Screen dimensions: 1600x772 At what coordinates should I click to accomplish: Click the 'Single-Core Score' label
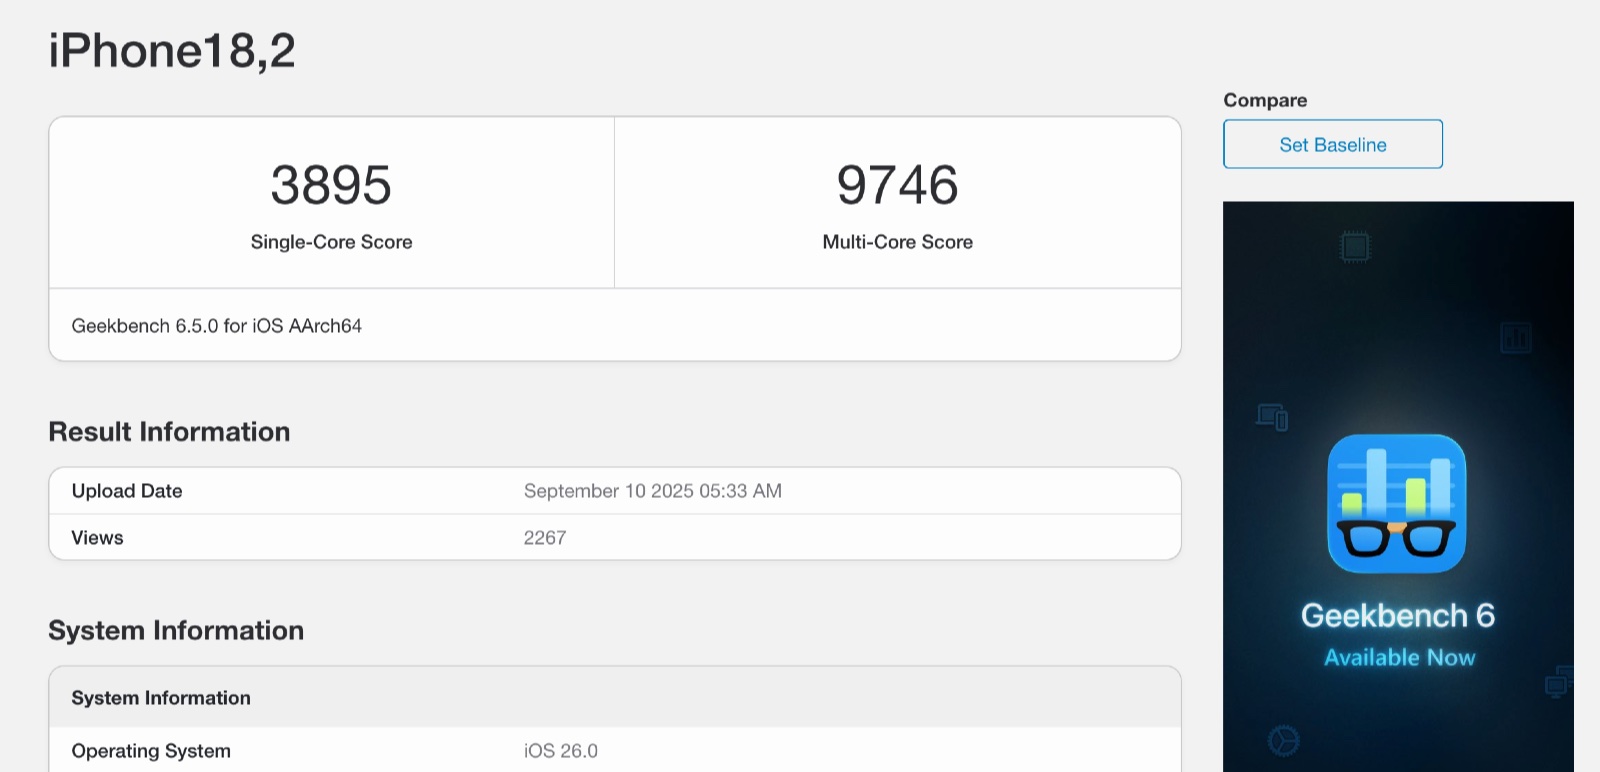click(331, 242)
